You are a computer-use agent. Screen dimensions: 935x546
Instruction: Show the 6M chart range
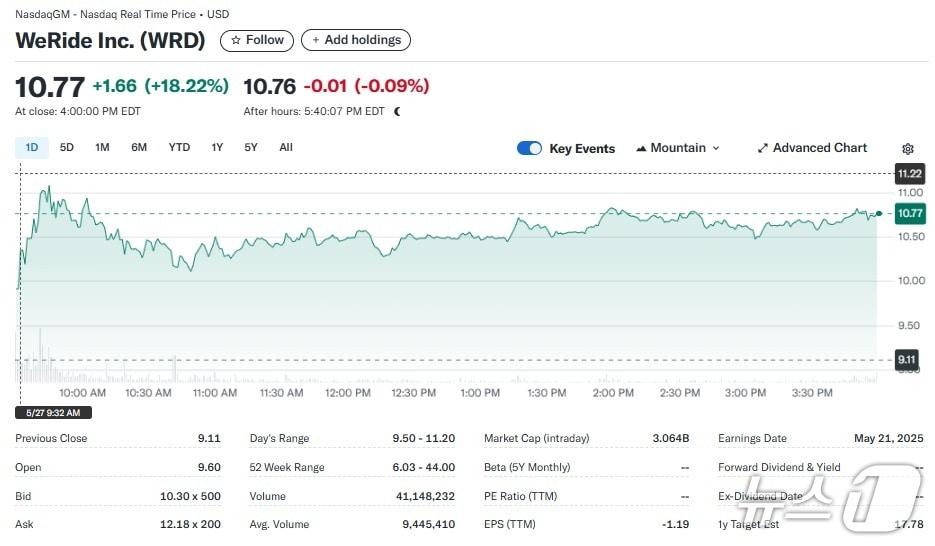tap(139, 148)
